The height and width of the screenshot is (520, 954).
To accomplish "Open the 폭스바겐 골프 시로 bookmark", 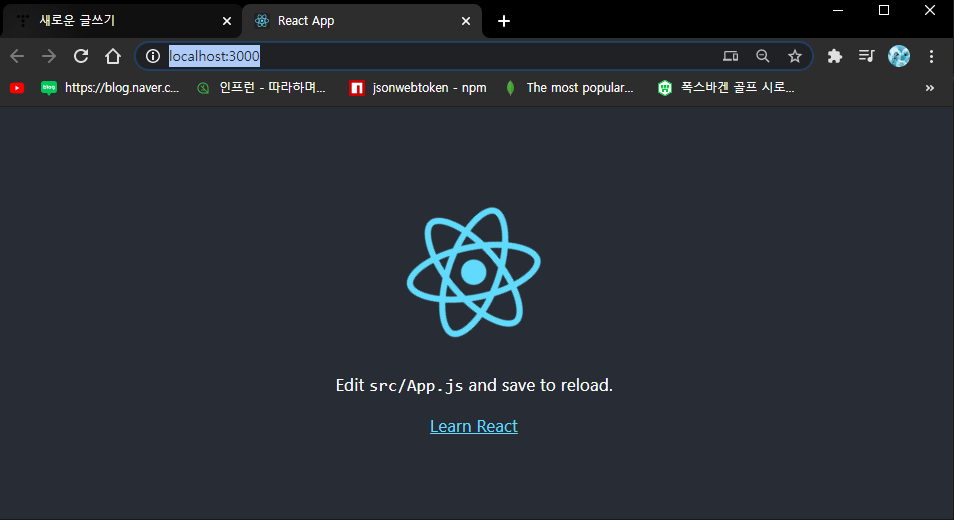I will (726, 88).
